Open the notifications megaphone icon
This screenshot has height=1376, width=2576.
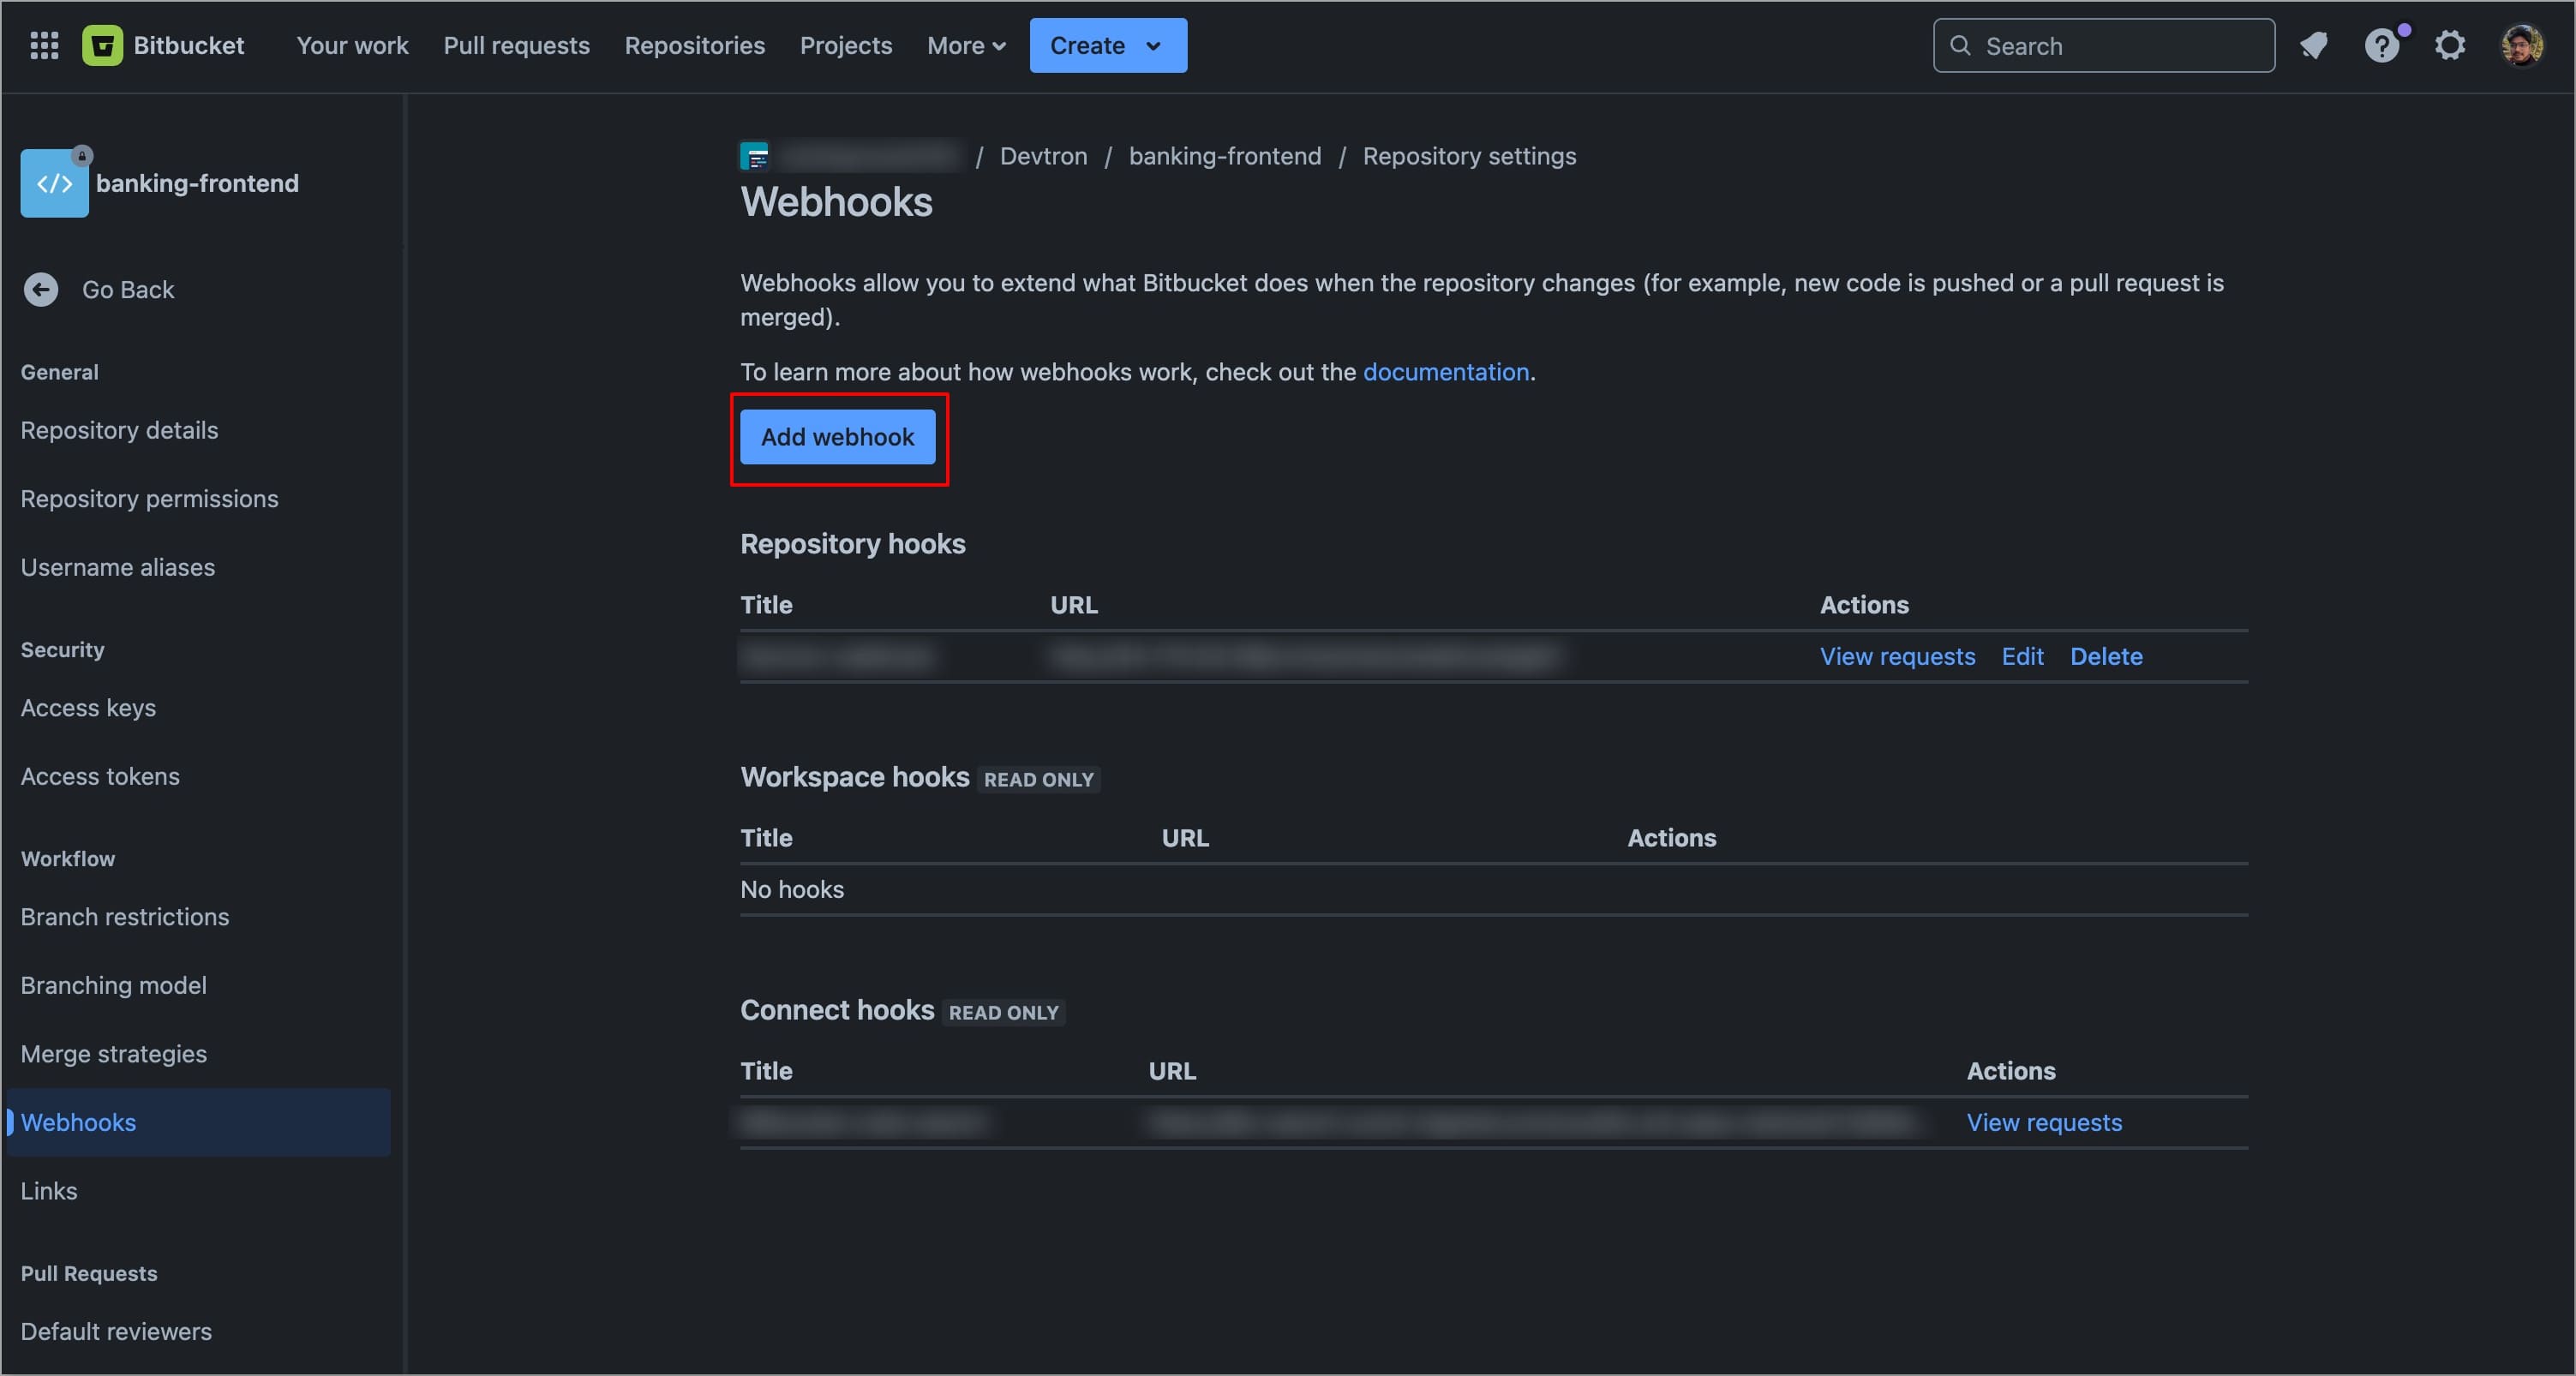pos(2313,46)
